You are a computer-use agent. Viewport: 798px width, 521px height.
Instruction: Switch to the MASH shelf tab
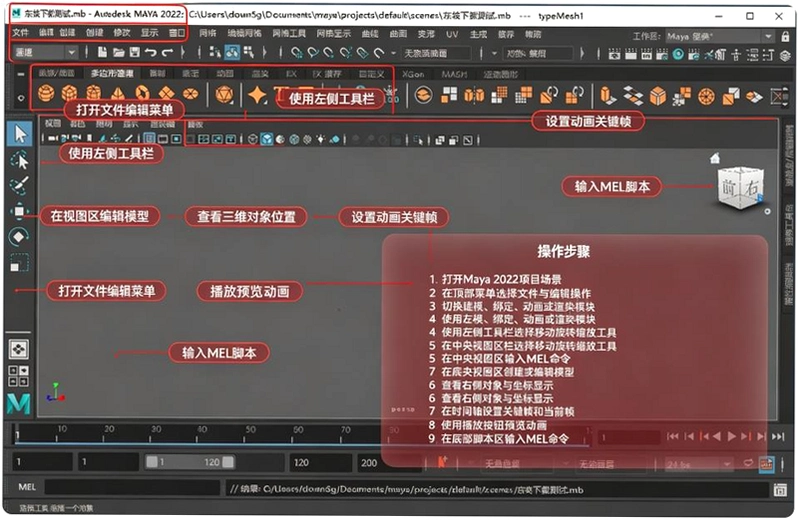click(454, 74)
